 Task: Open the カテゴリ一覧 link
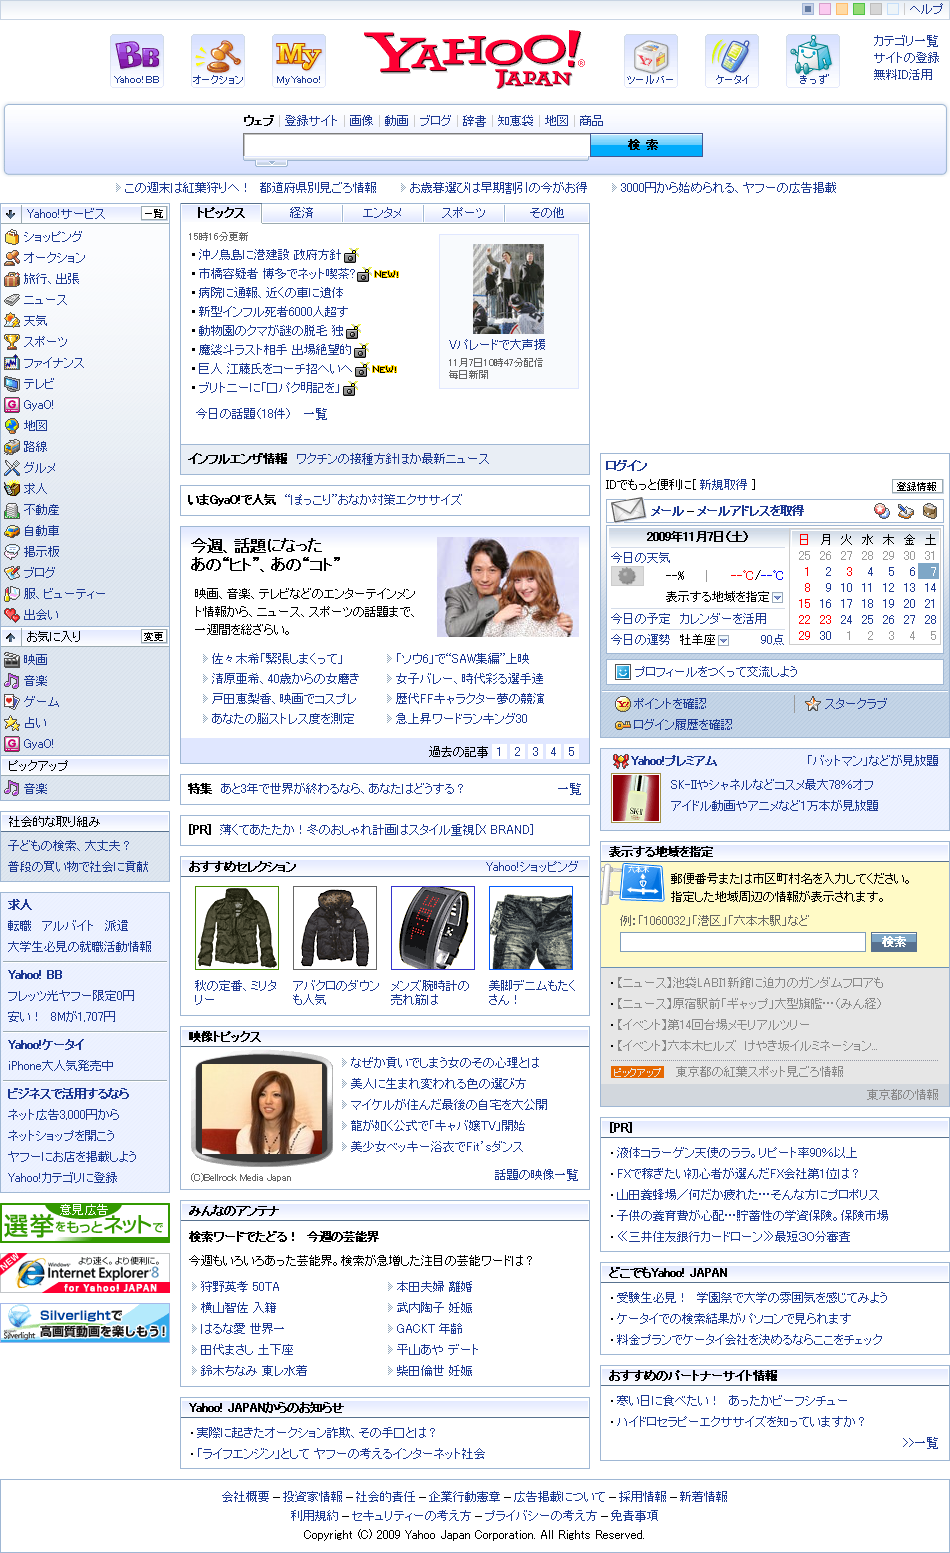pyautogui.click(x=906, y=41)
